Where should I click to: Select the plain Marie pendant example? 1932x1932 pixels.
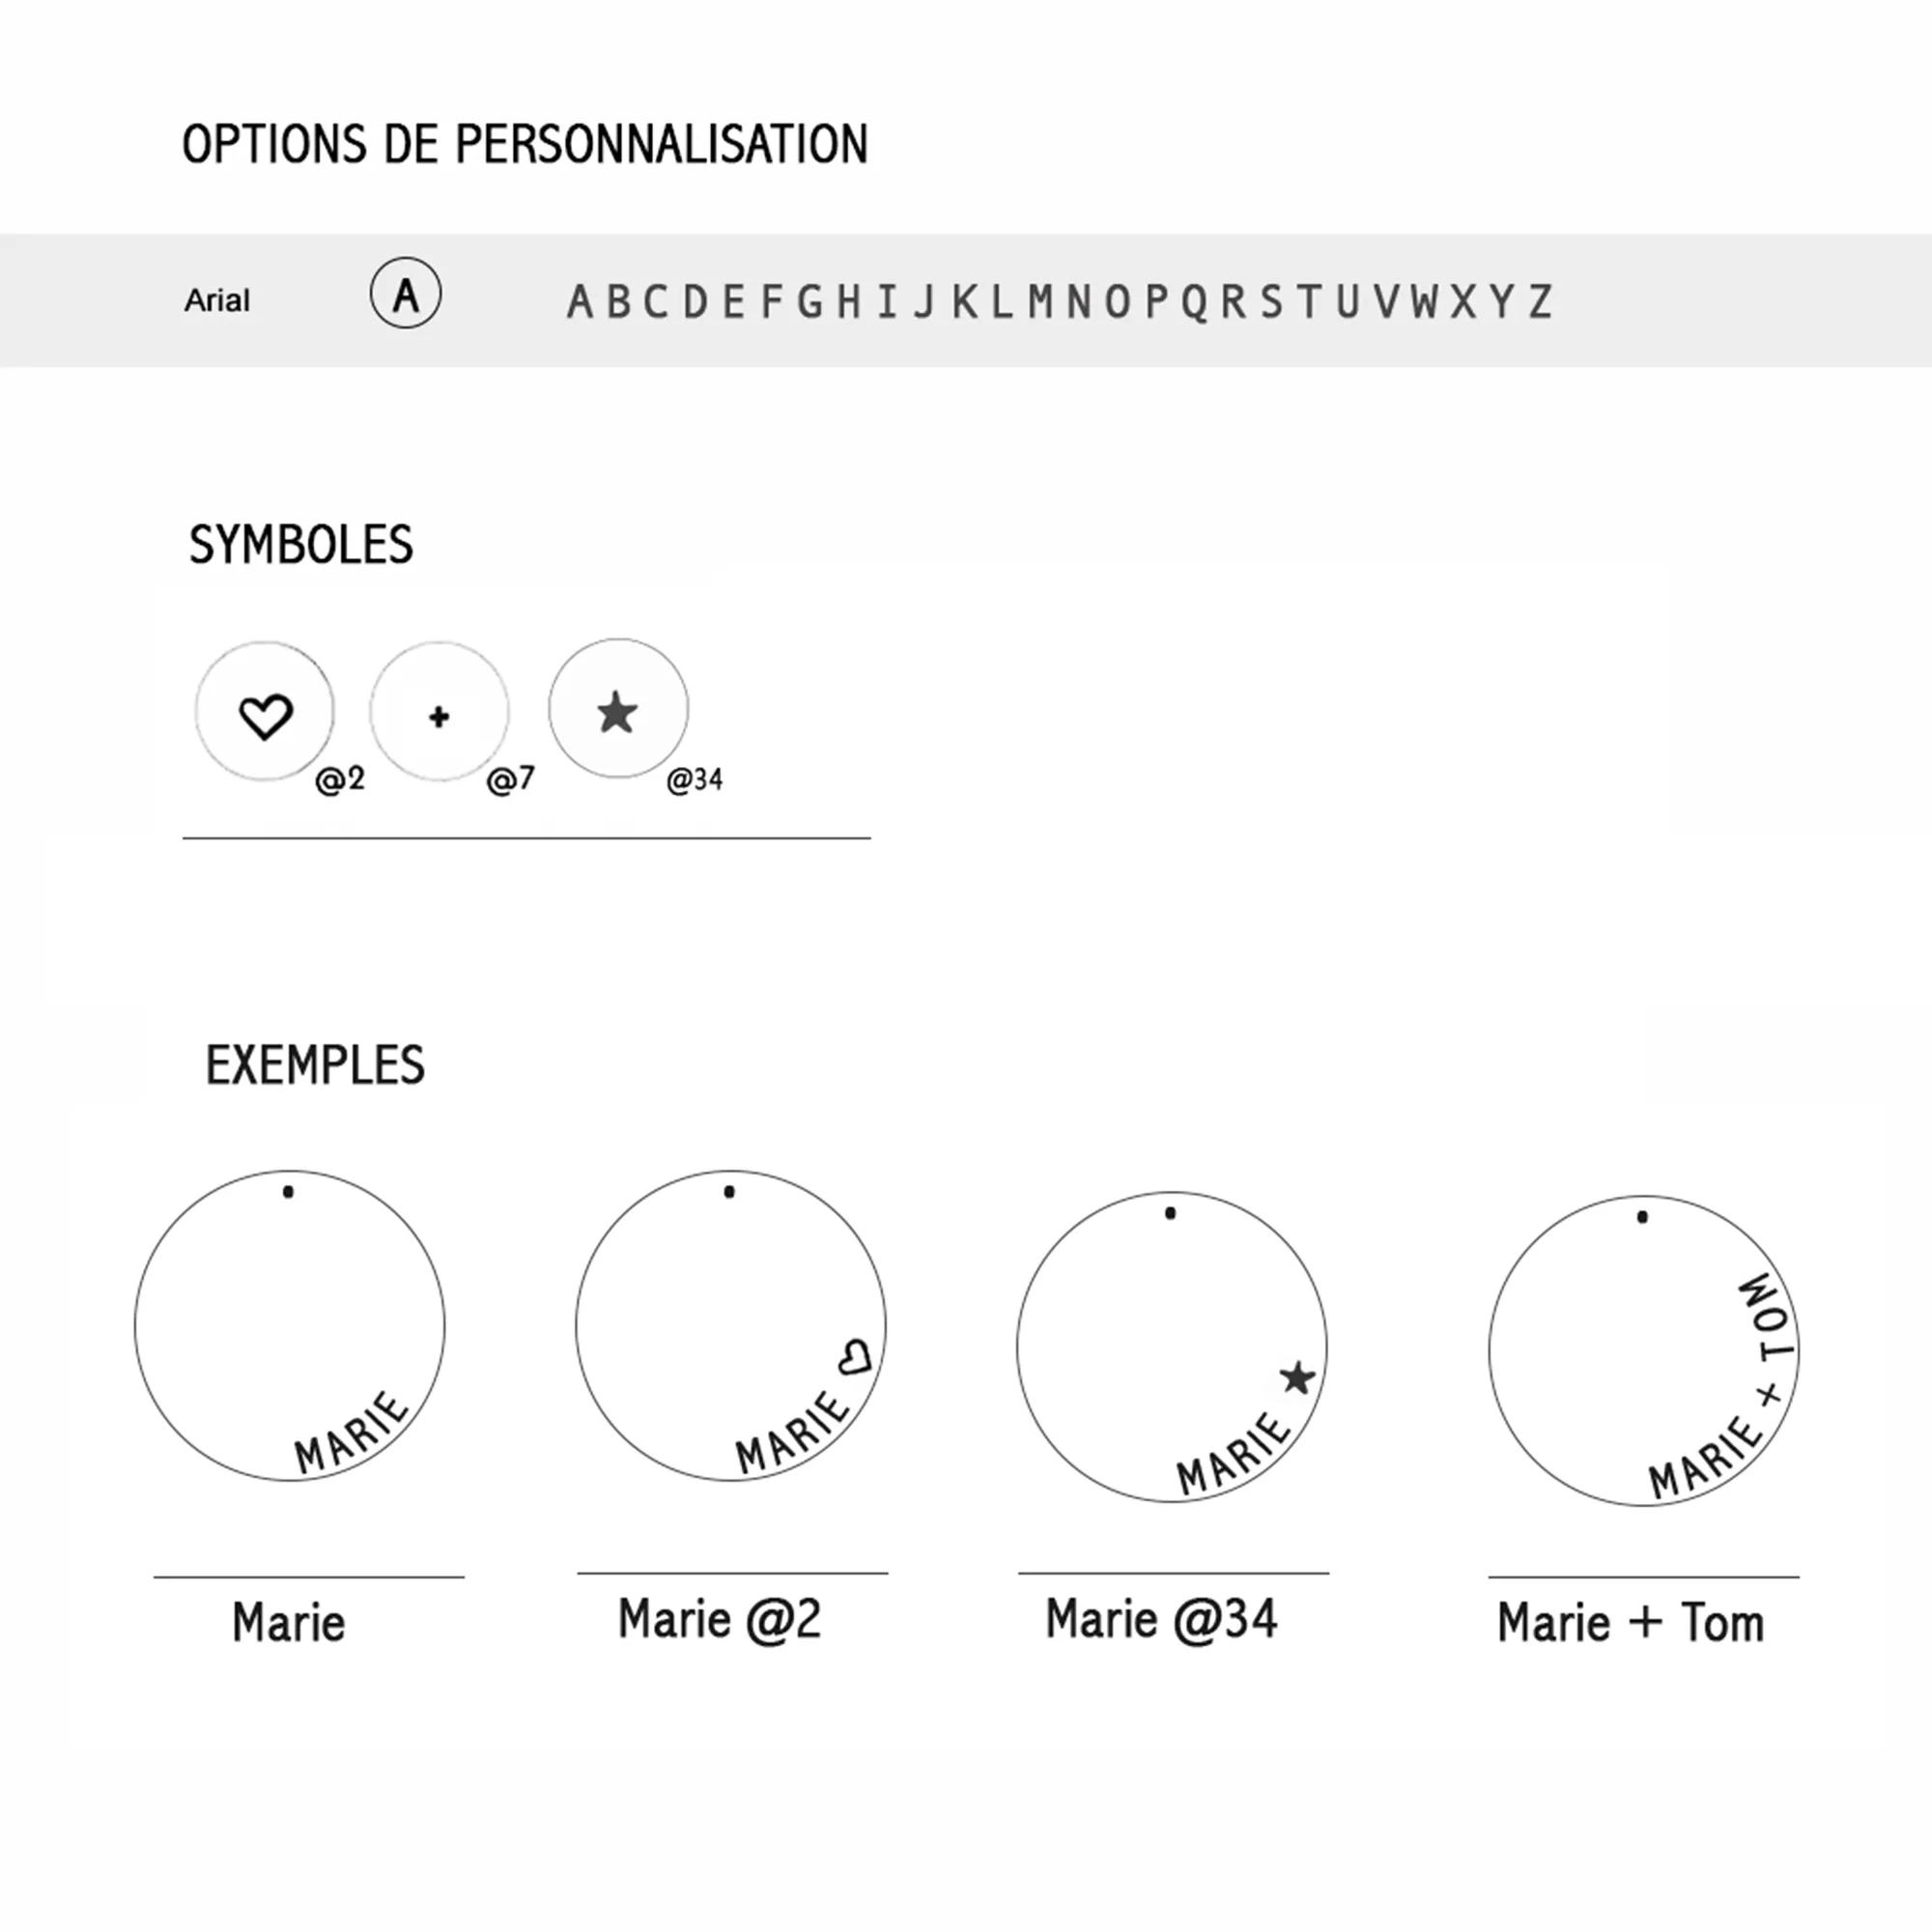point(290,1326)
